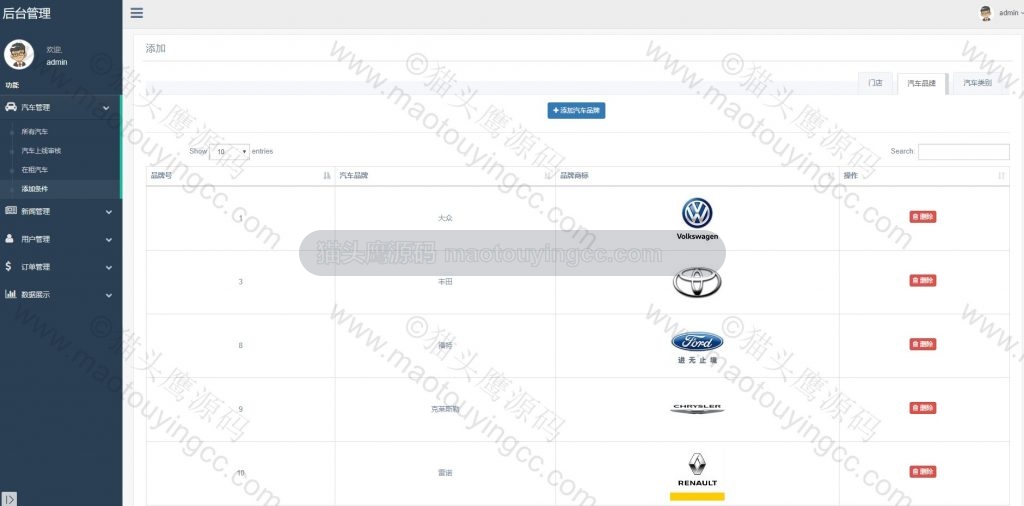Viewport: 1024px width, 506px height.
Task: Expand the 用户管理 menu chevron
Action: (x=108, y=240)
